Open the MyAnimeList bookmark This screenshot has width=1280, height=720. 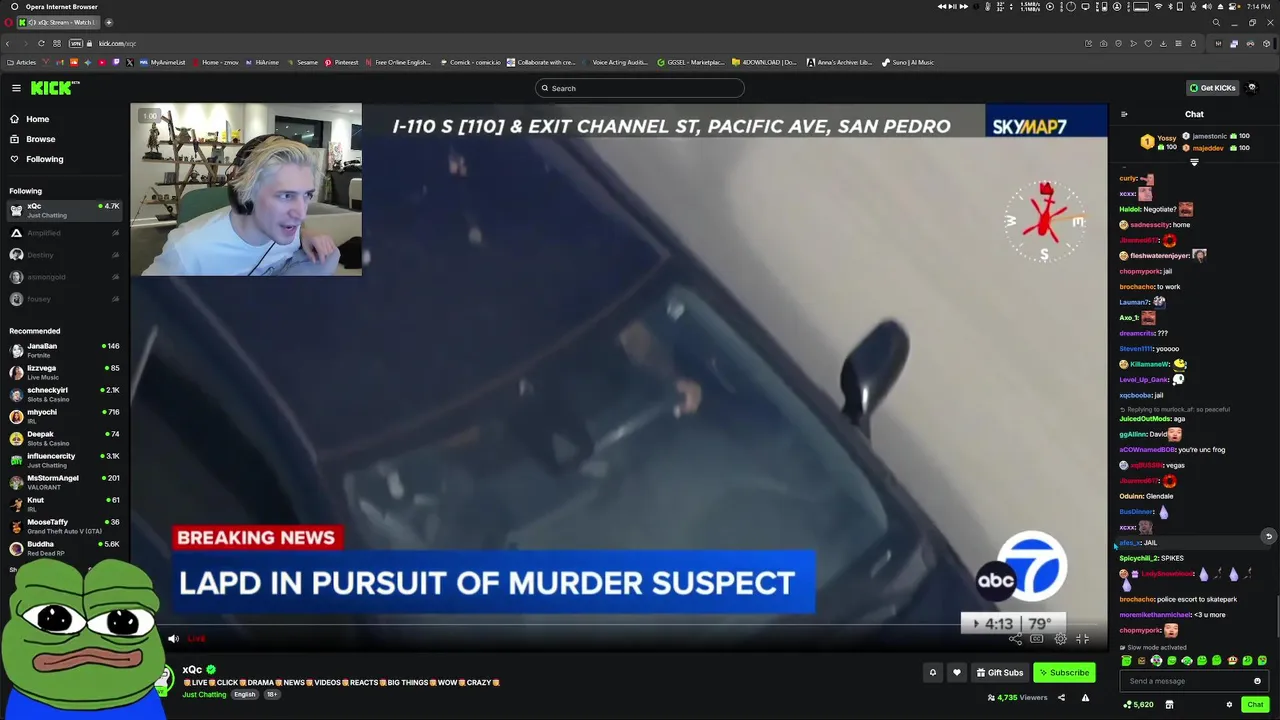(162, 62)
